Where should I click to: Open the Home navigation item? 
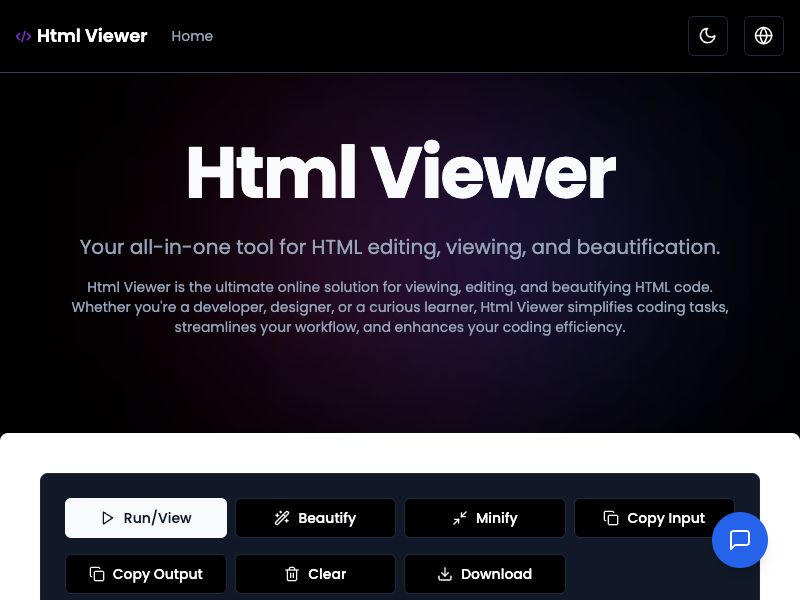pyautogui.click(x=192, y=36)
